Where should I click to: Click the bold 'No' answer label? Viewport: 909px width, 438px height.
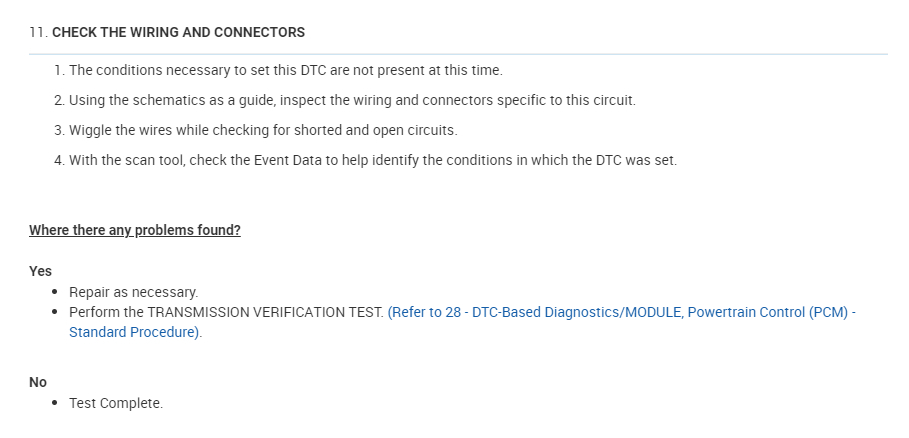(38, 382)
